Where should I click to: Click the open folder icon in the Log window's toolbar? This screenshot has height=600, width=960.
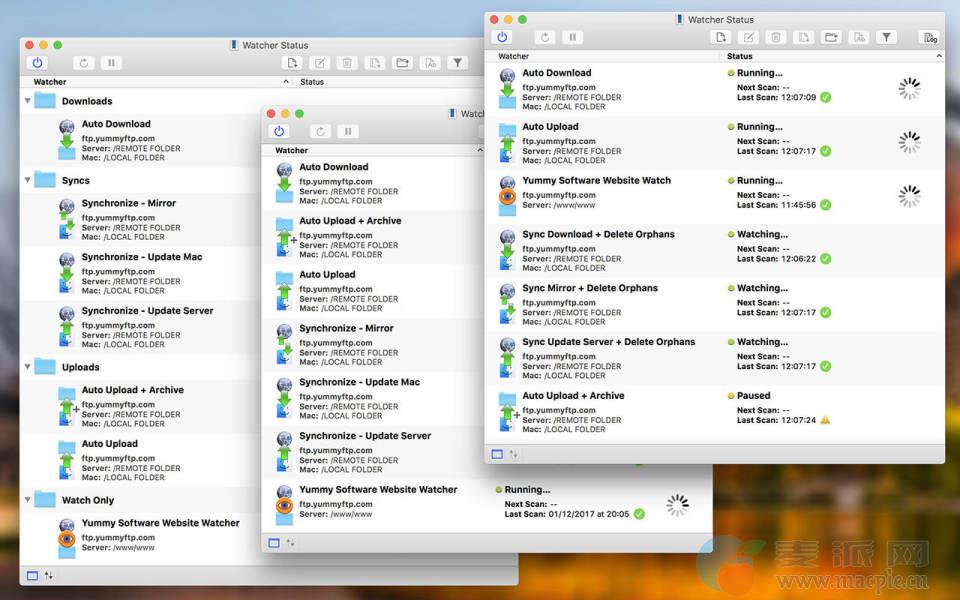830,37
